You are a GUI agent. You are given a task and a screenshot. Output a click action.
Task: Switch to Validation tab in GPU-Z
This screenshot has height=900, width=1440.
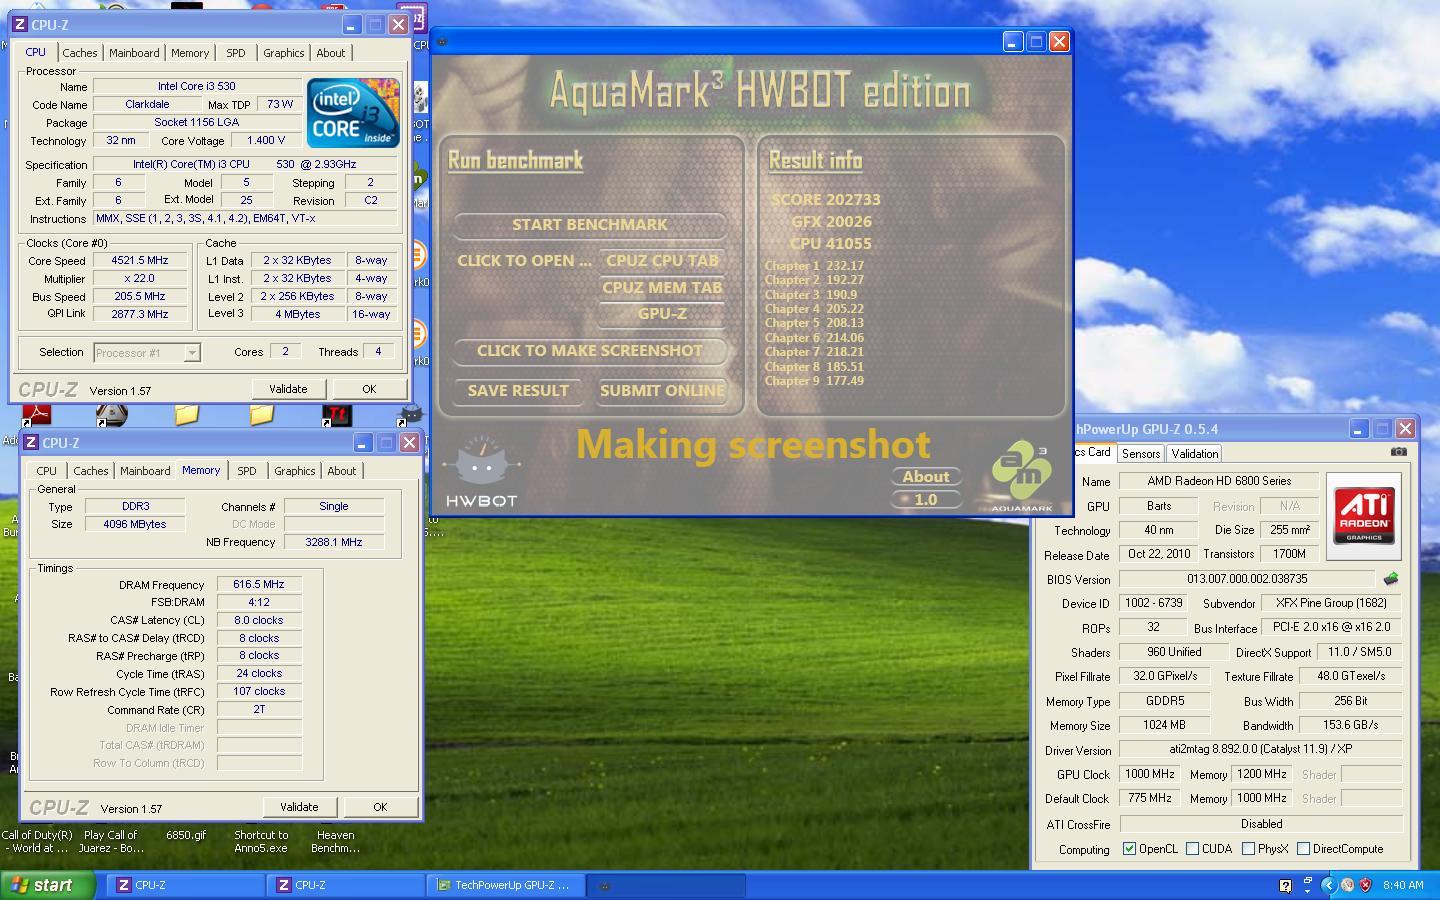click(x=1194, y=453)
